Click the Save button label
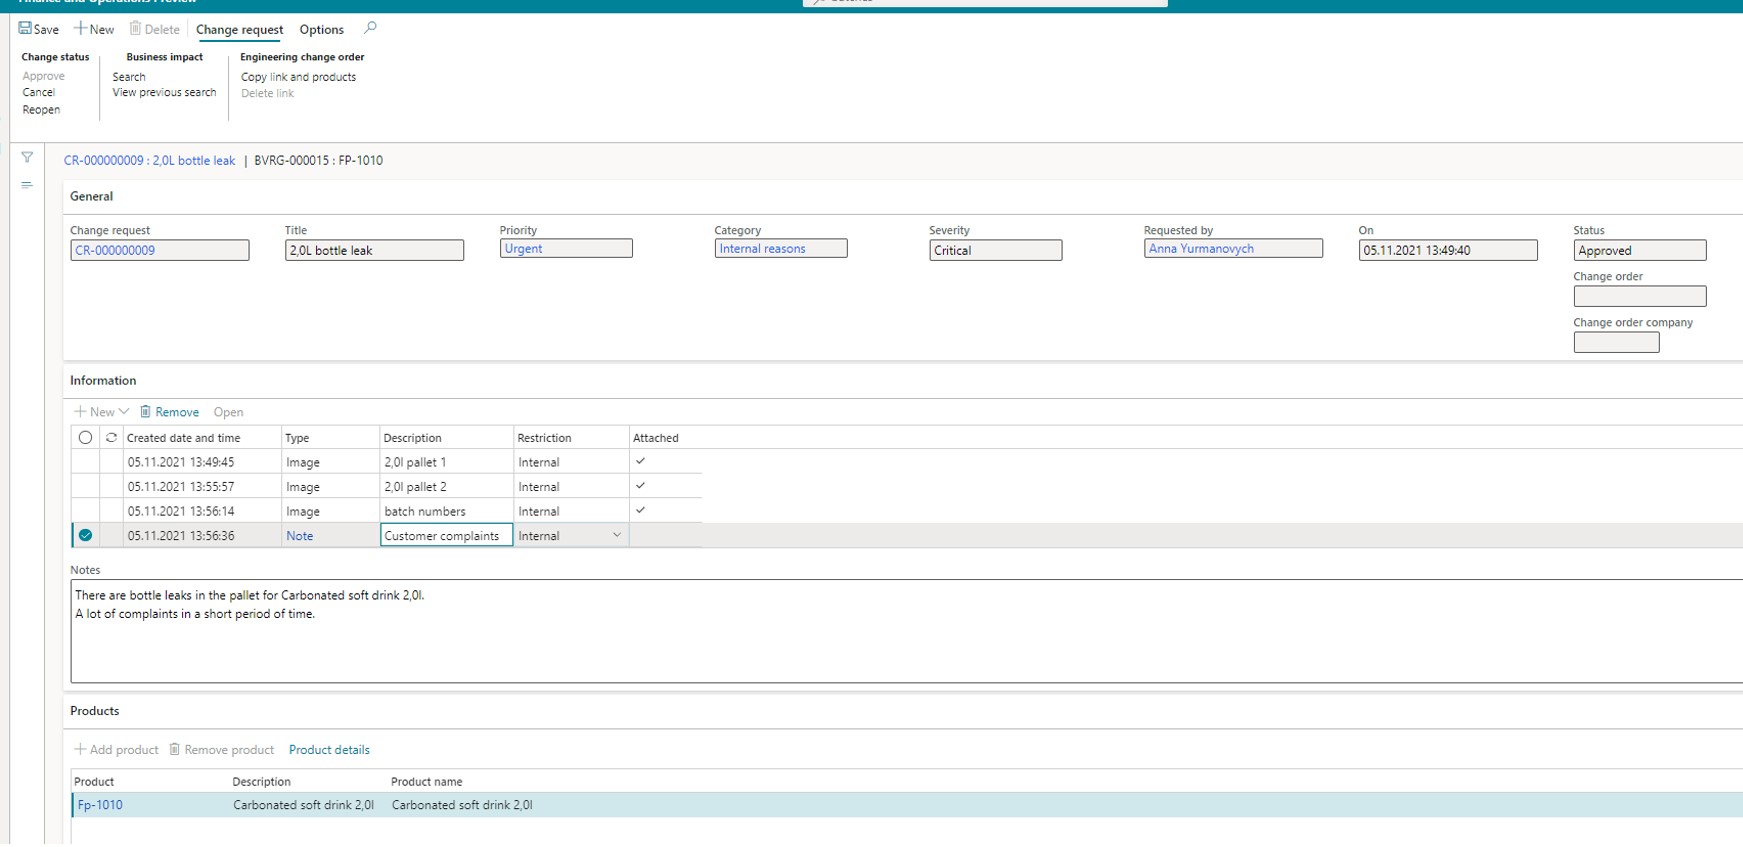 point(46,30)
